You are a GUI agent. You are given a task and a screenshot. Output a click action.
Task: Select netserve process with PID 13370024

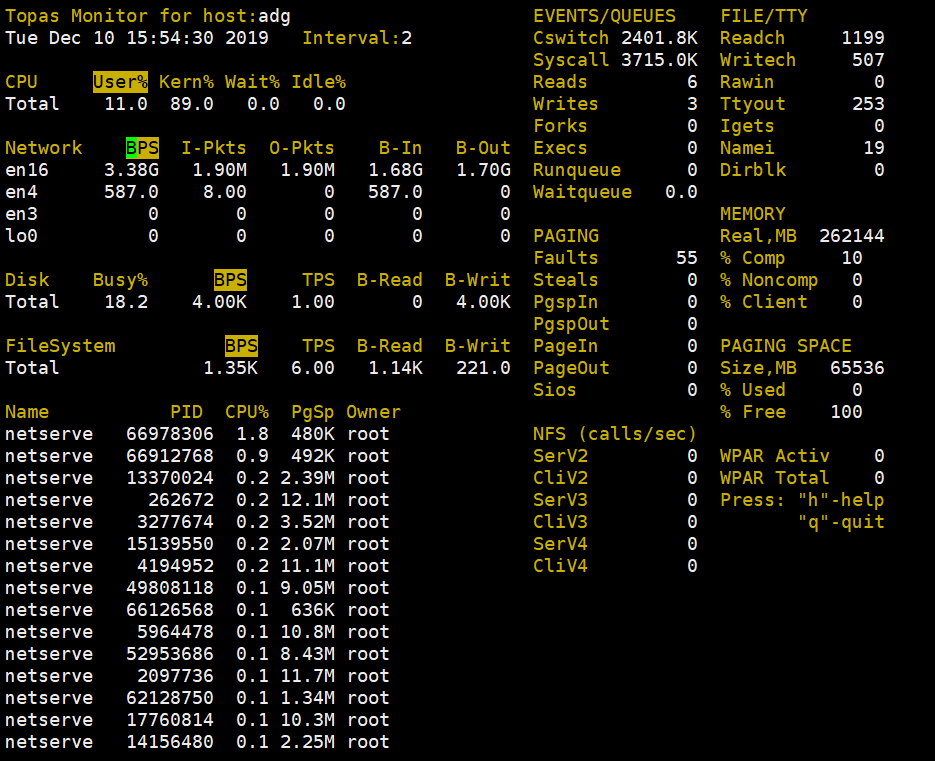[x=197, y=478]
